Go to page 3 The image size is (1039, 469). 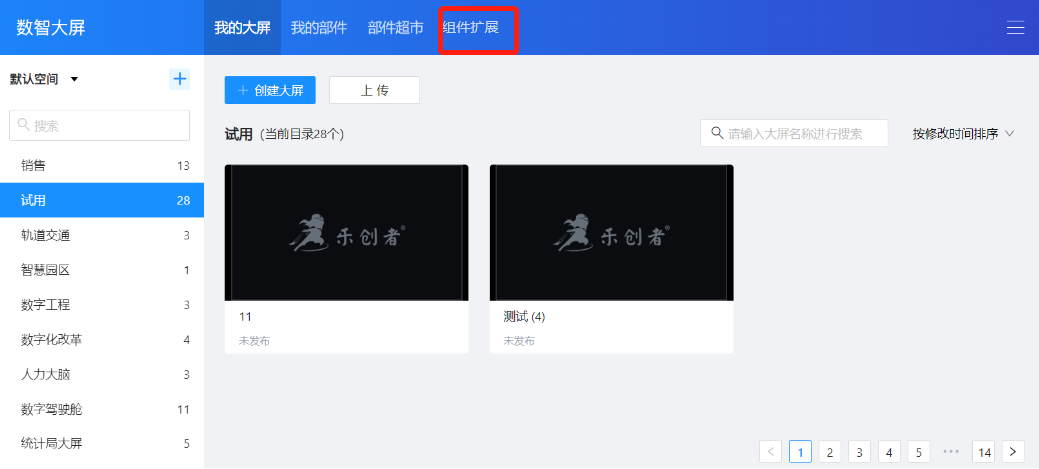pos(859,452)
